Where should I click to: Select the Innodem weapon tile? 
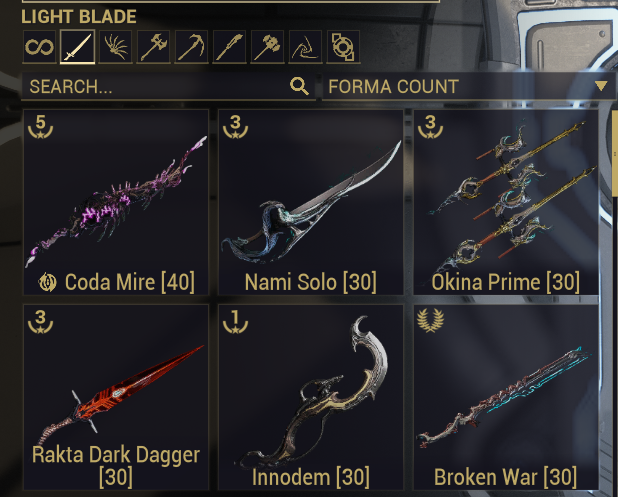(x=311, y=397)
